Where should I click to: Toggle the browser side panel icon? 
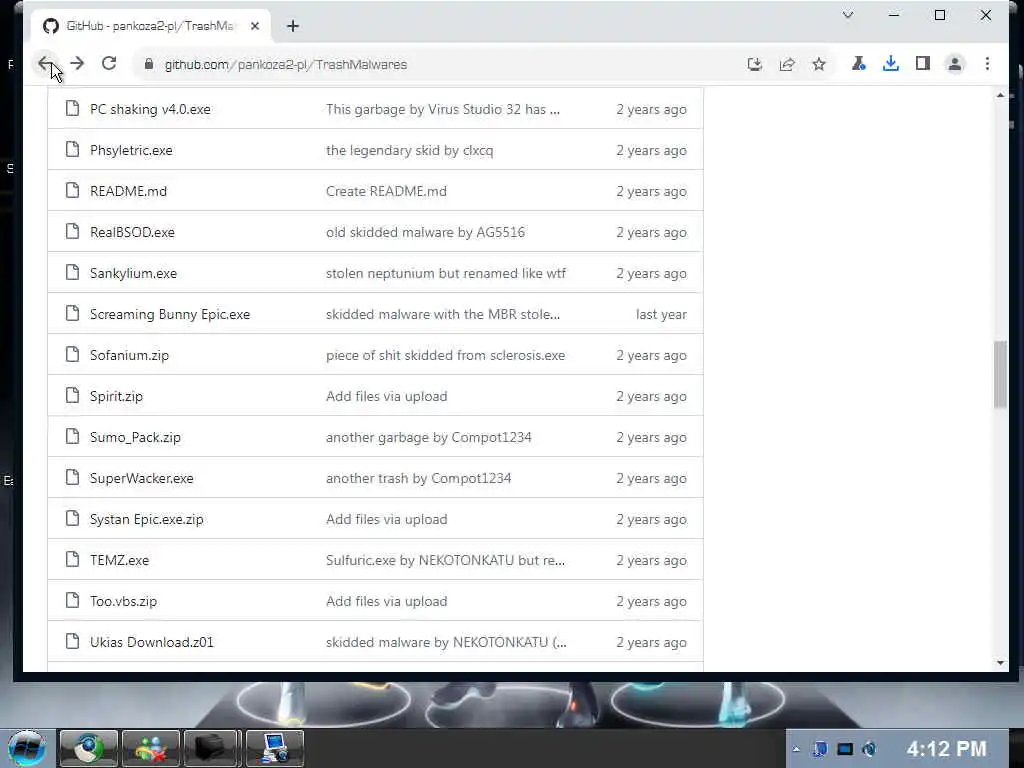[x=922, y=63]
